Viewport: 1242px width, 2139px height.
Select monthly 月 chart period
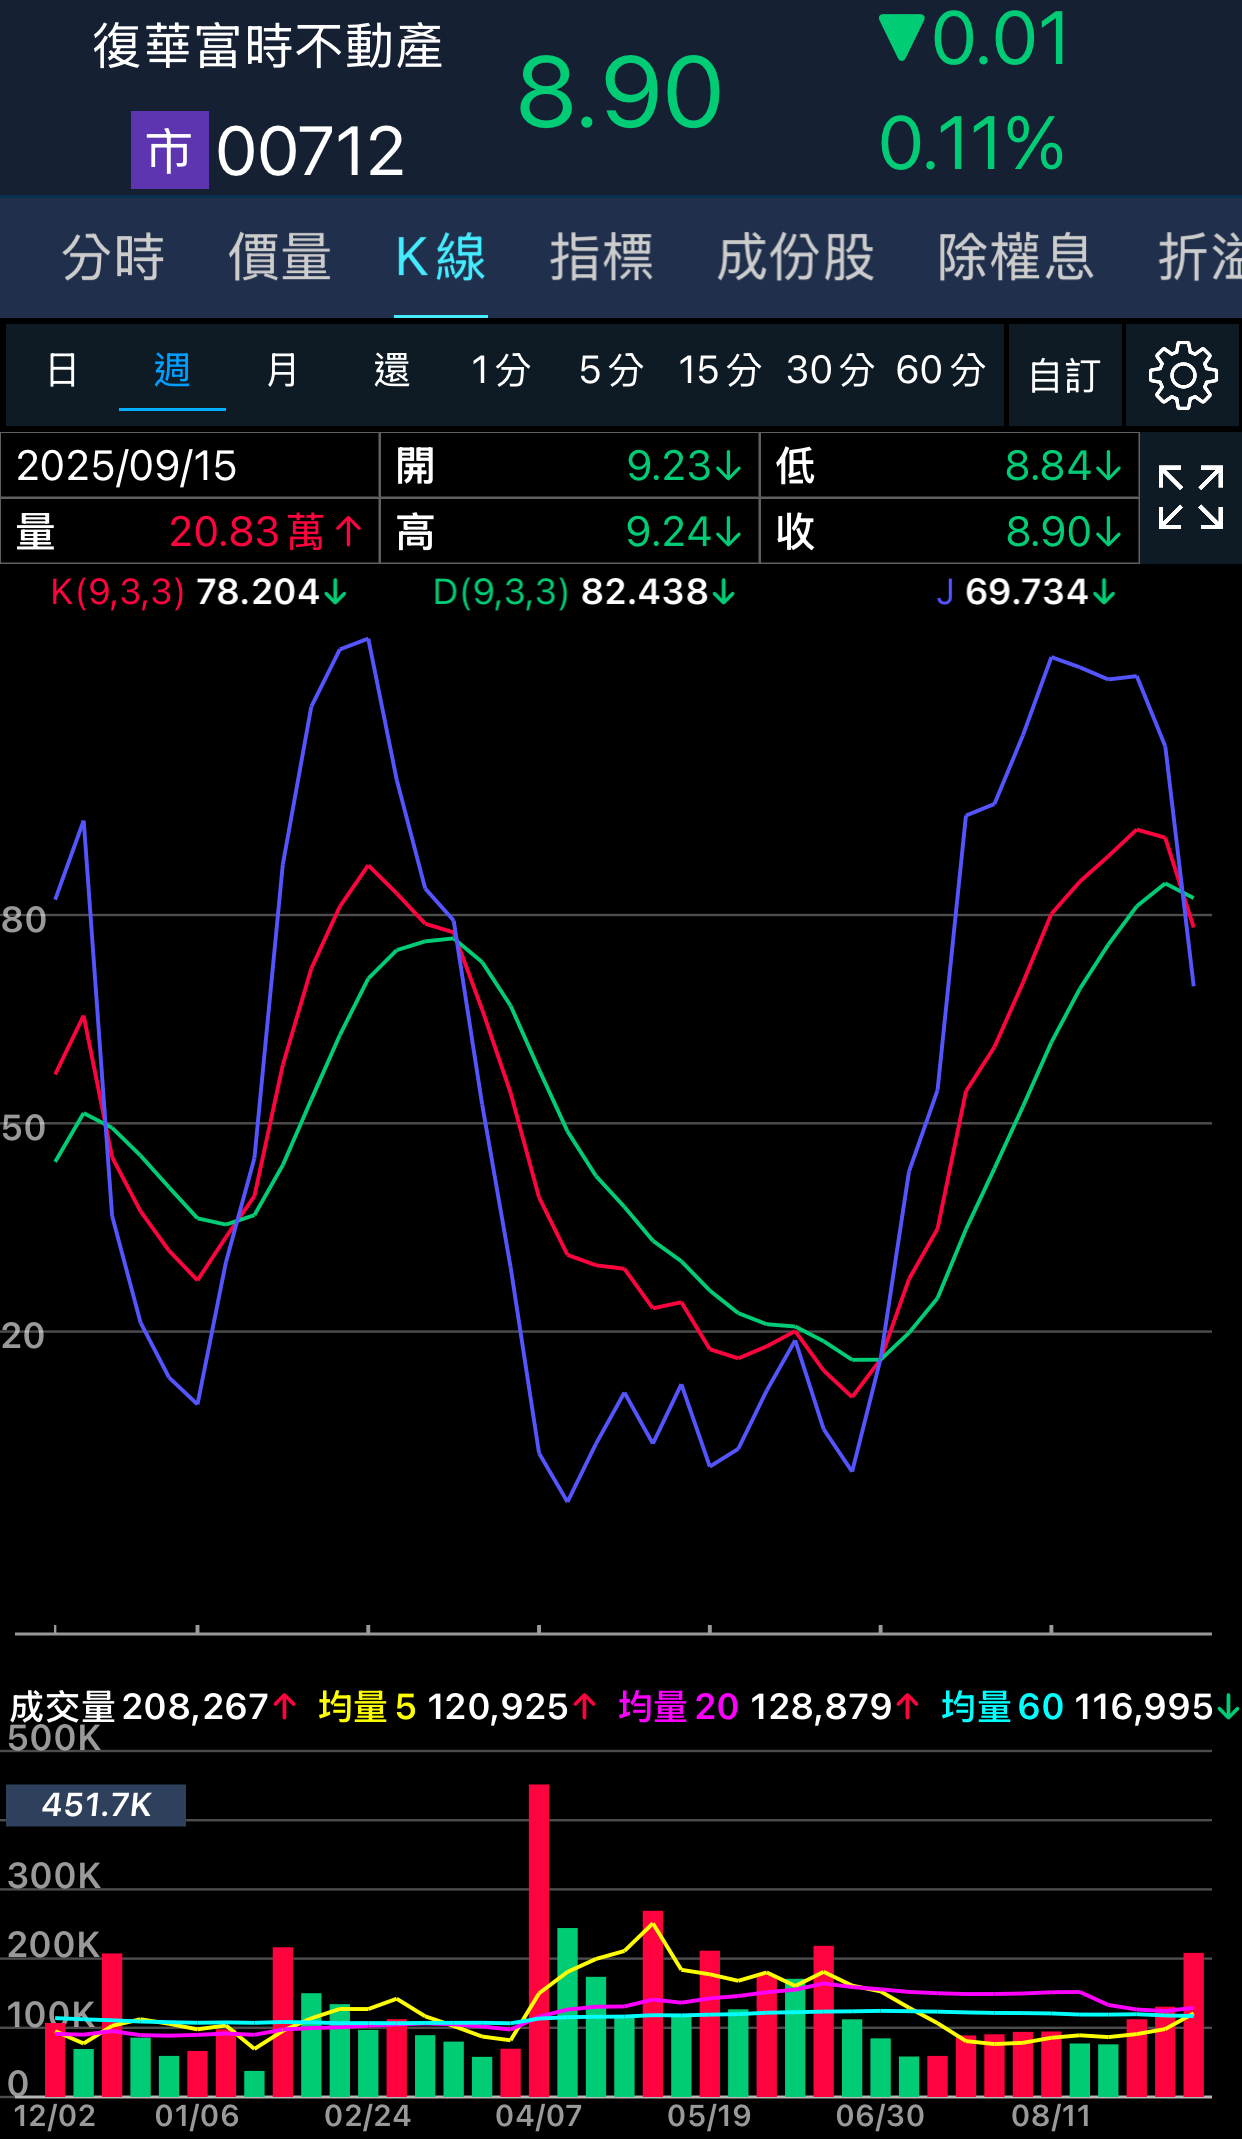282,370
